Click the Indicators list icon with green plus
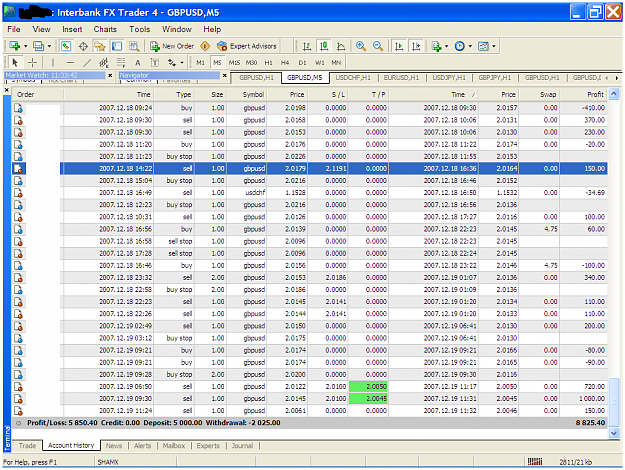Image resolution: width=625 pixels, height=470 pixels. click(436, 46)
